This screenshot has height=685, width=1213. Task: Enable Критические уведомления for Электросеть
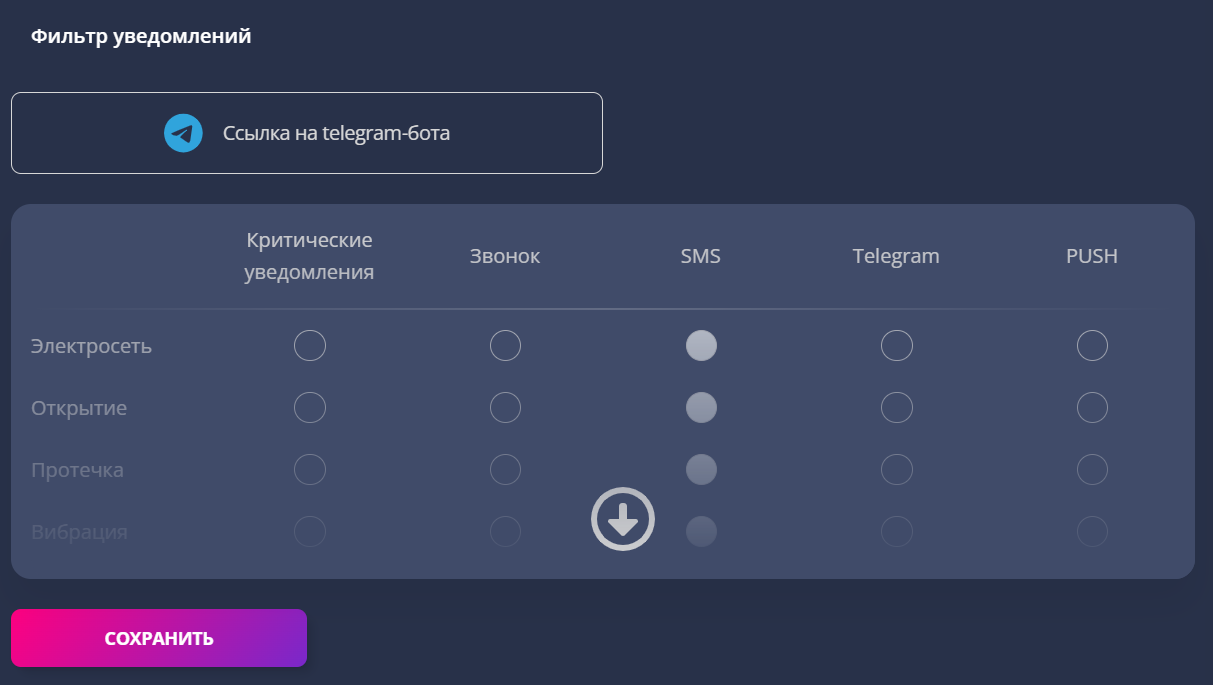click(x=310, y=346)
